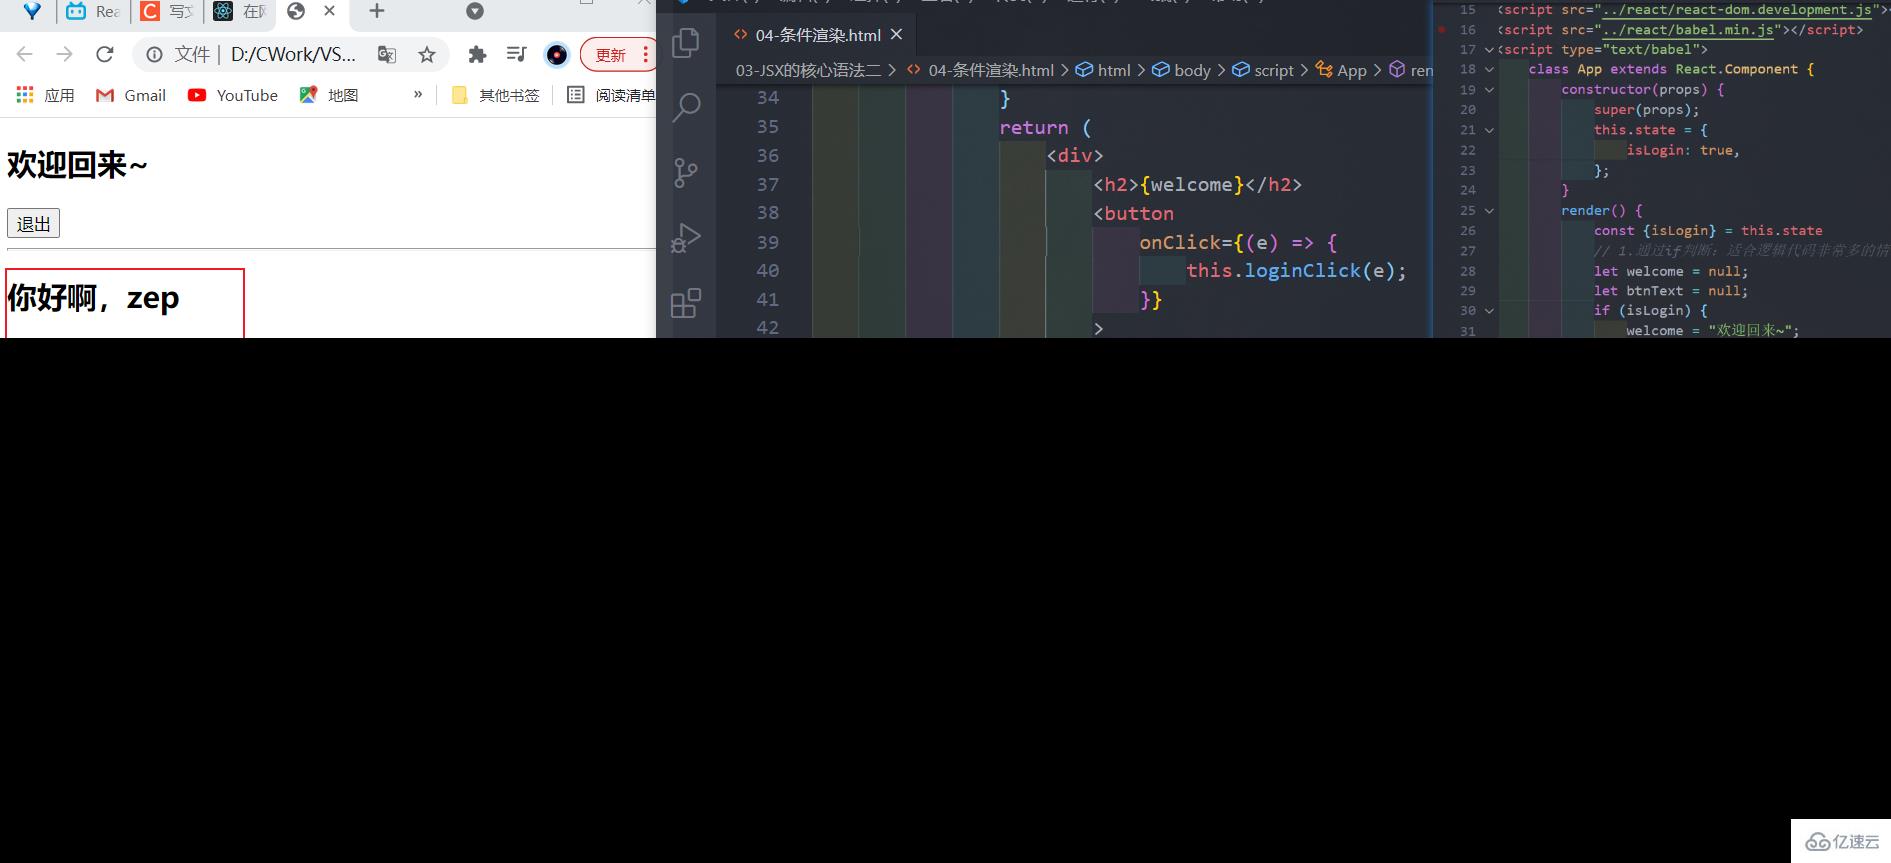Click the 退出 logout button on page
1891x863 pixels.
(x=33, y=223)
